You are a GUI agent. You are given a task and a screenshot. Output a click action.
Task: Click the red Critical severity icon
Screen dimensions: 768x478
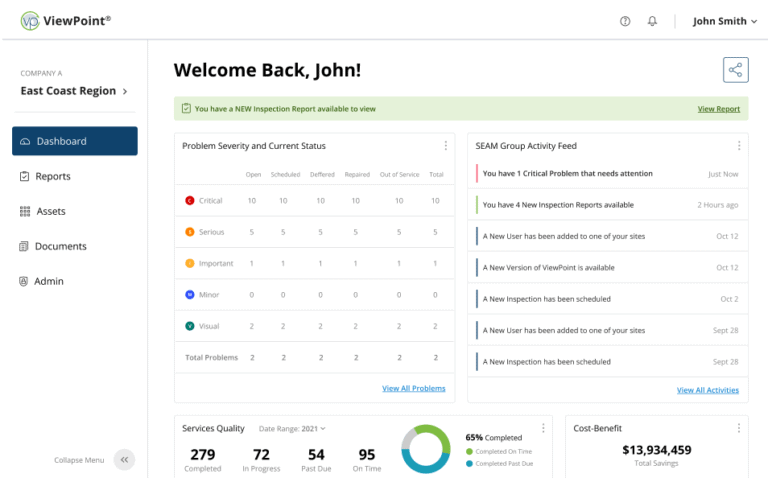coord(190,201)
